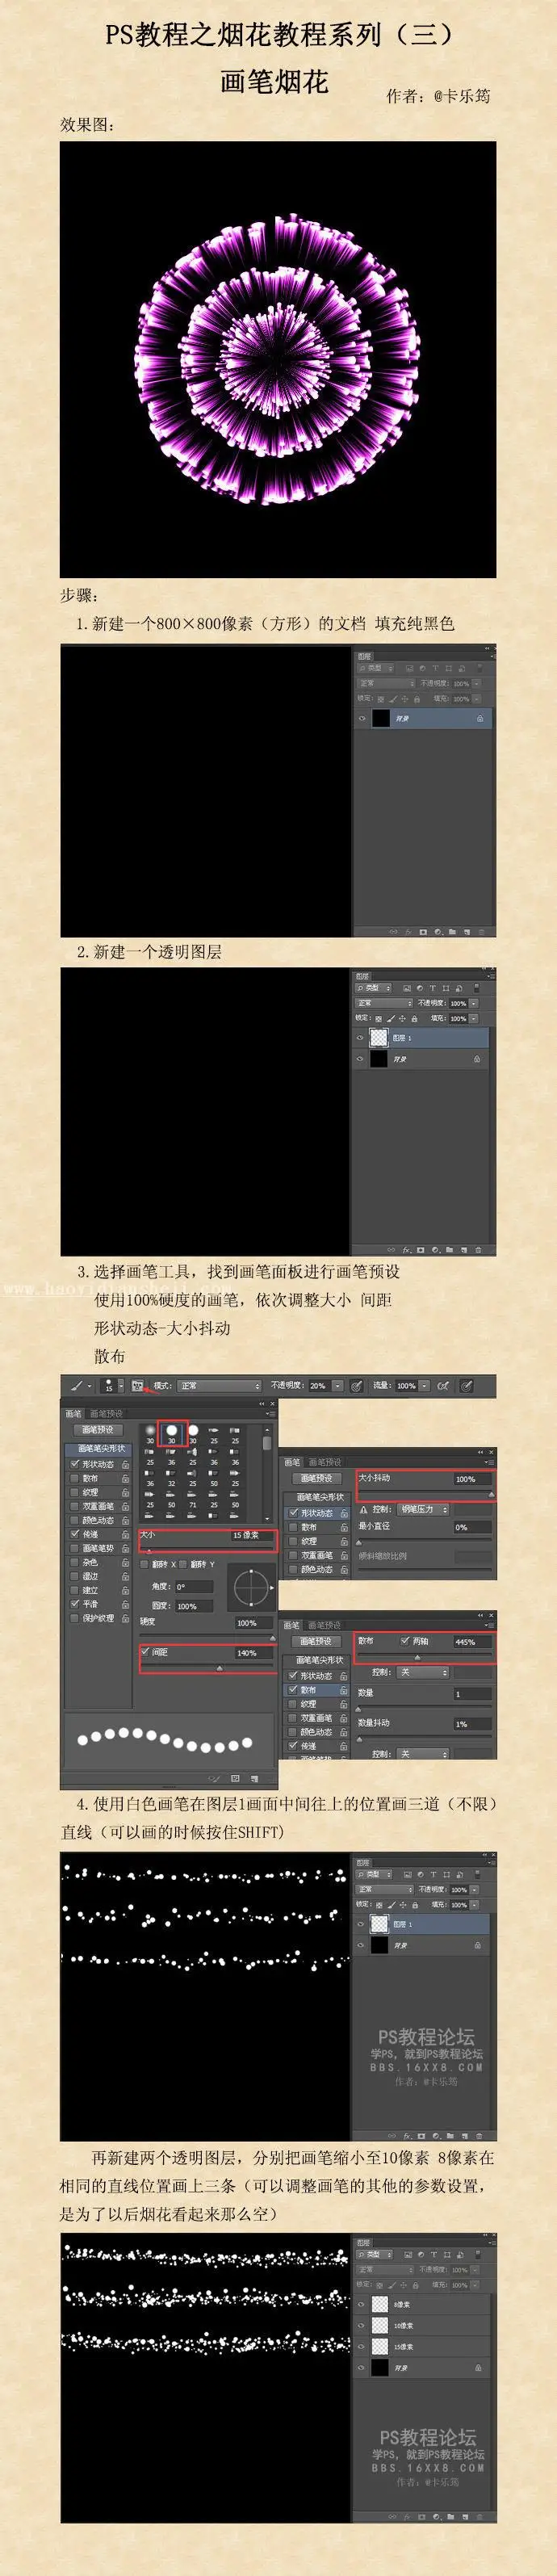This screenshot has width=557, height=2576.
Task: Expand the opacity slider arrow beside 20%
Action: (339, 1386)
